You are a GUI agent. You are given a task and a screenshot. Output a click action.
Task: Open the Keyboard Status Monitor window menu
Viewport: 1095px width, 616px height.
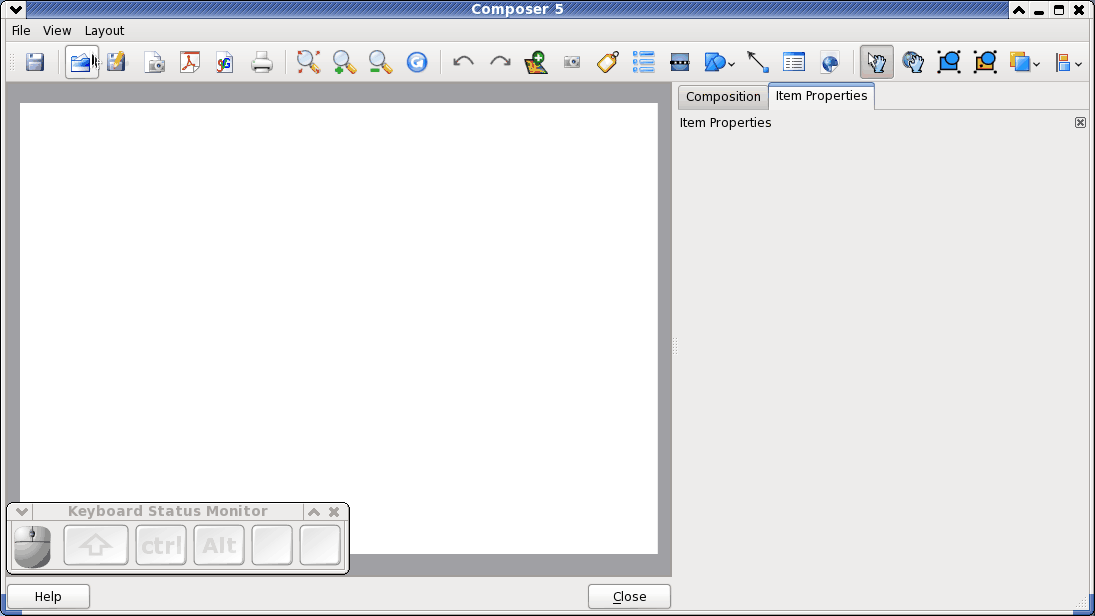(x=22, y=511)
